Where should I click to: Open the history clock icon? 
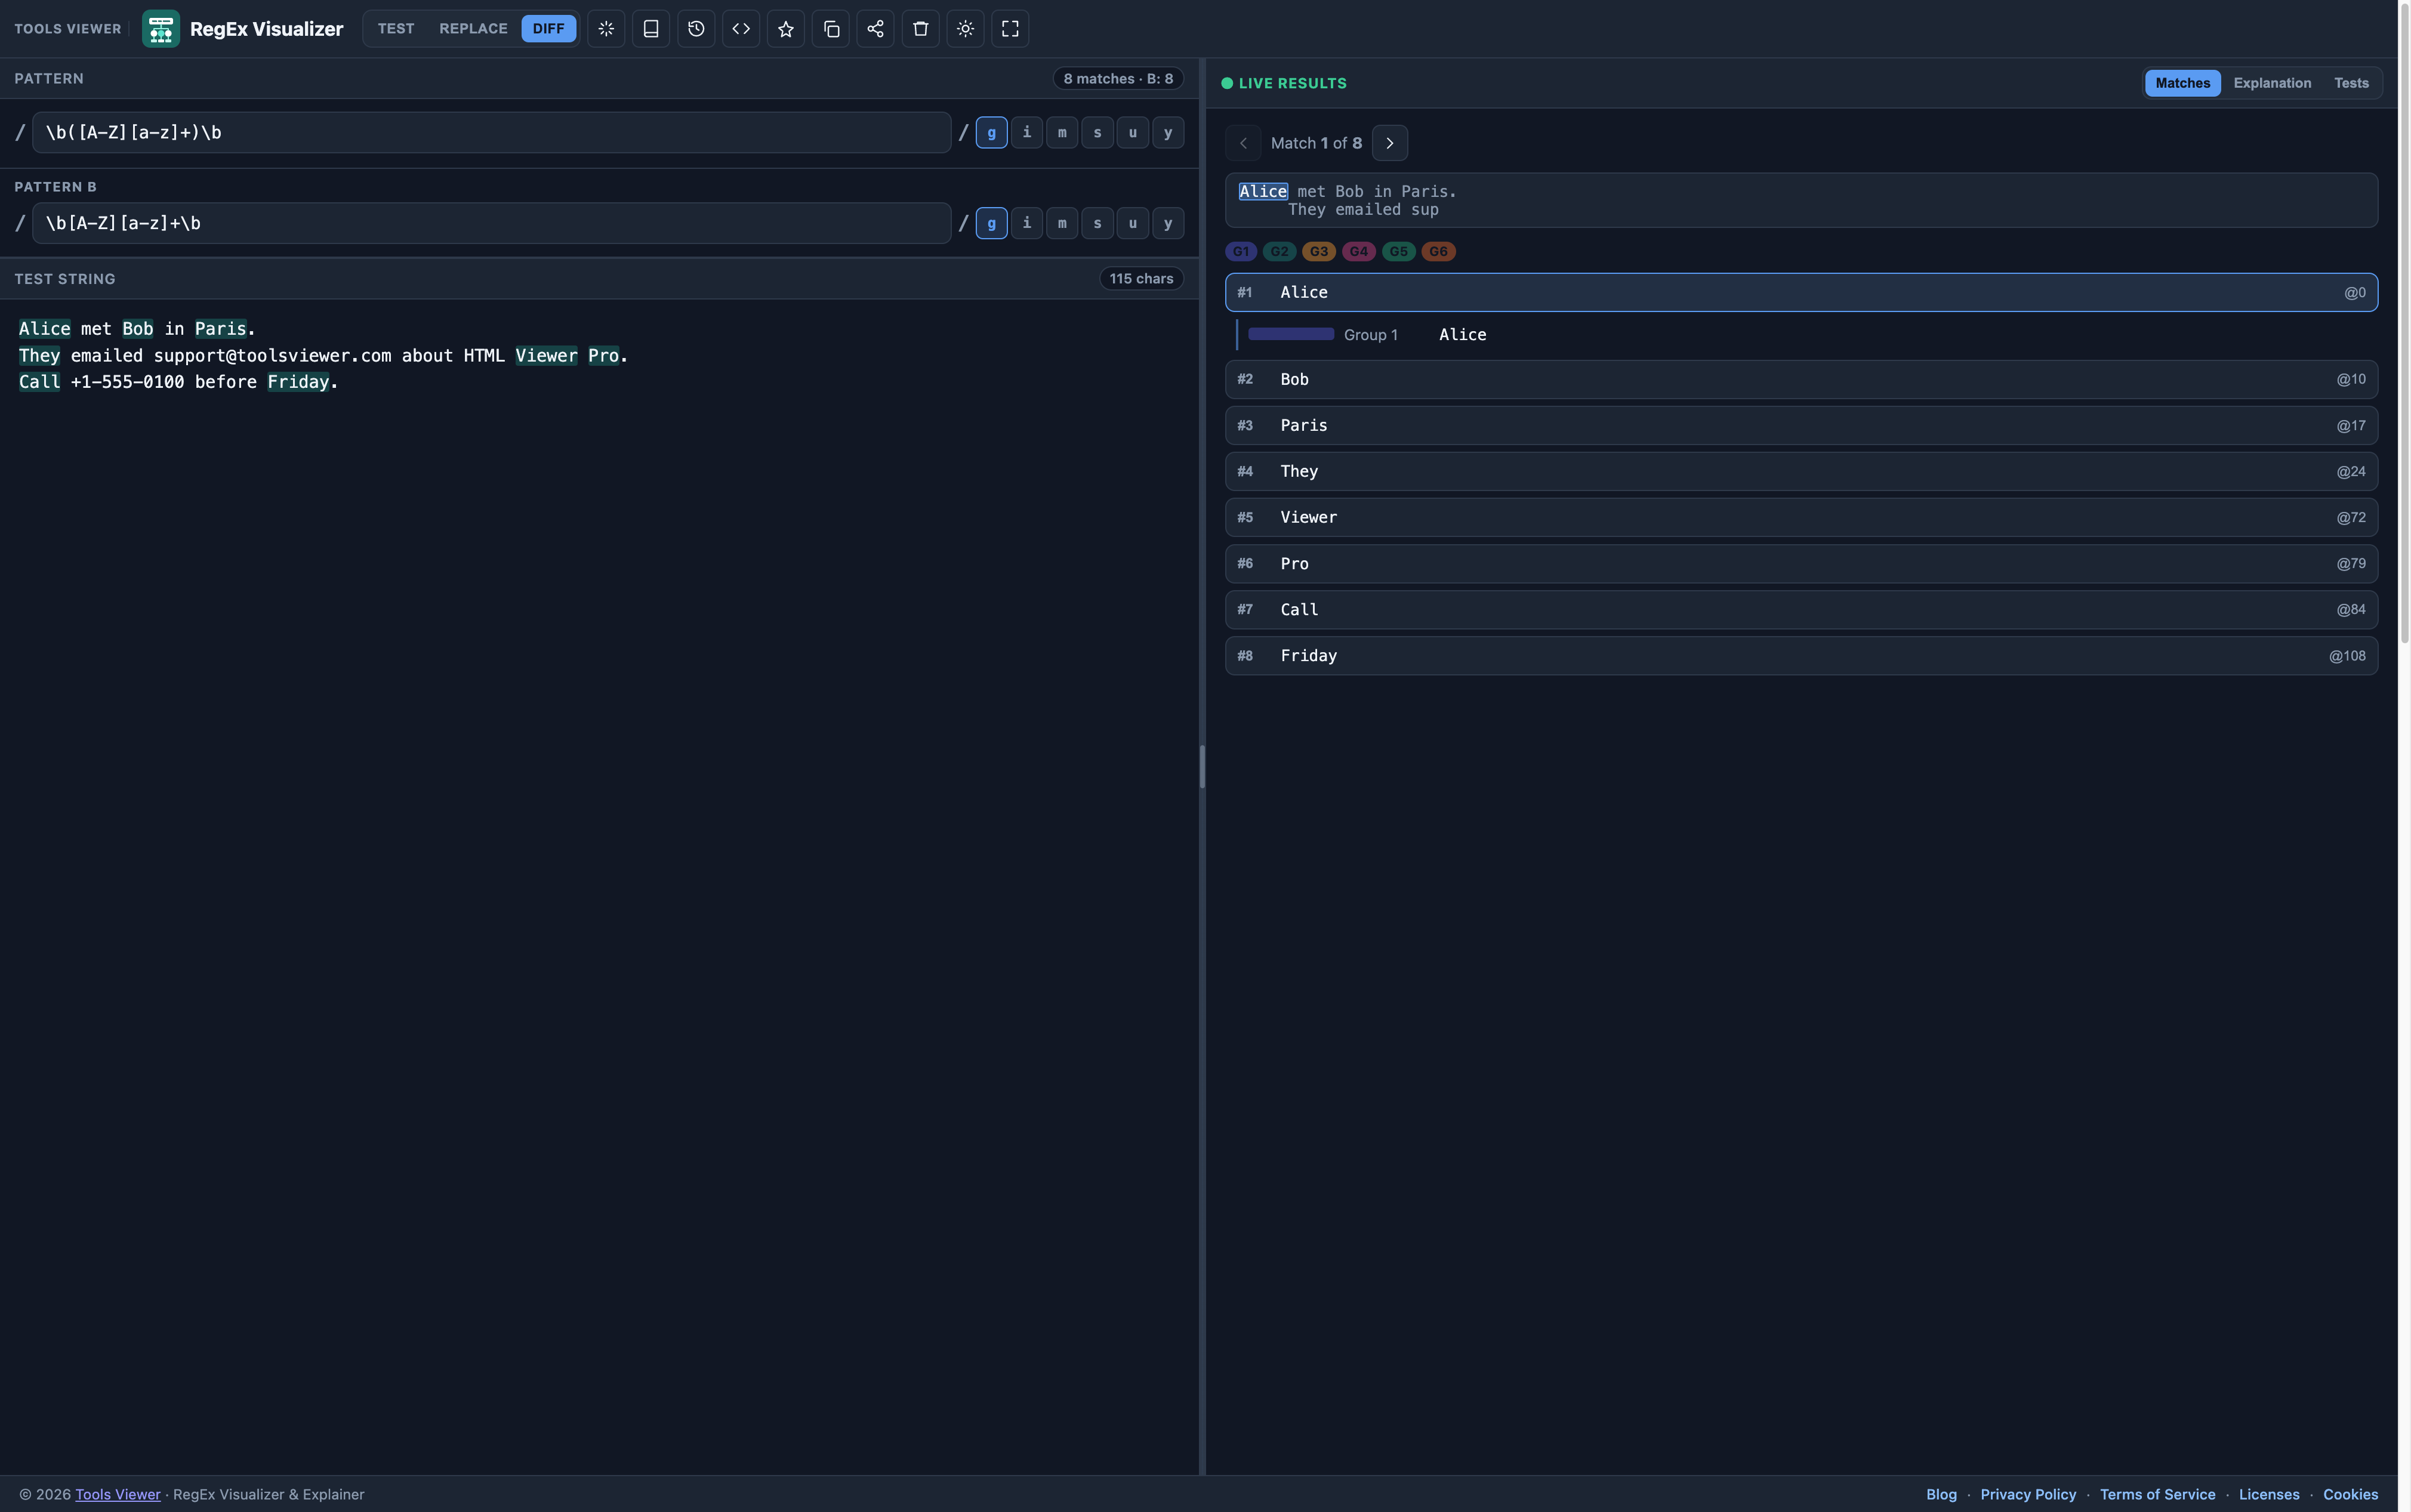696,28
